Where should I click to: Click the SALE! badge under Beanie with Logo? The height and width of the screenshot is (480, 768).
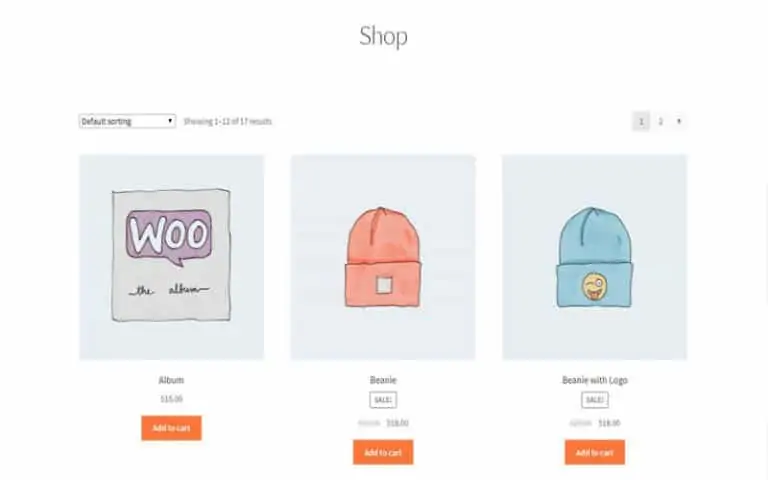[595, 400]
